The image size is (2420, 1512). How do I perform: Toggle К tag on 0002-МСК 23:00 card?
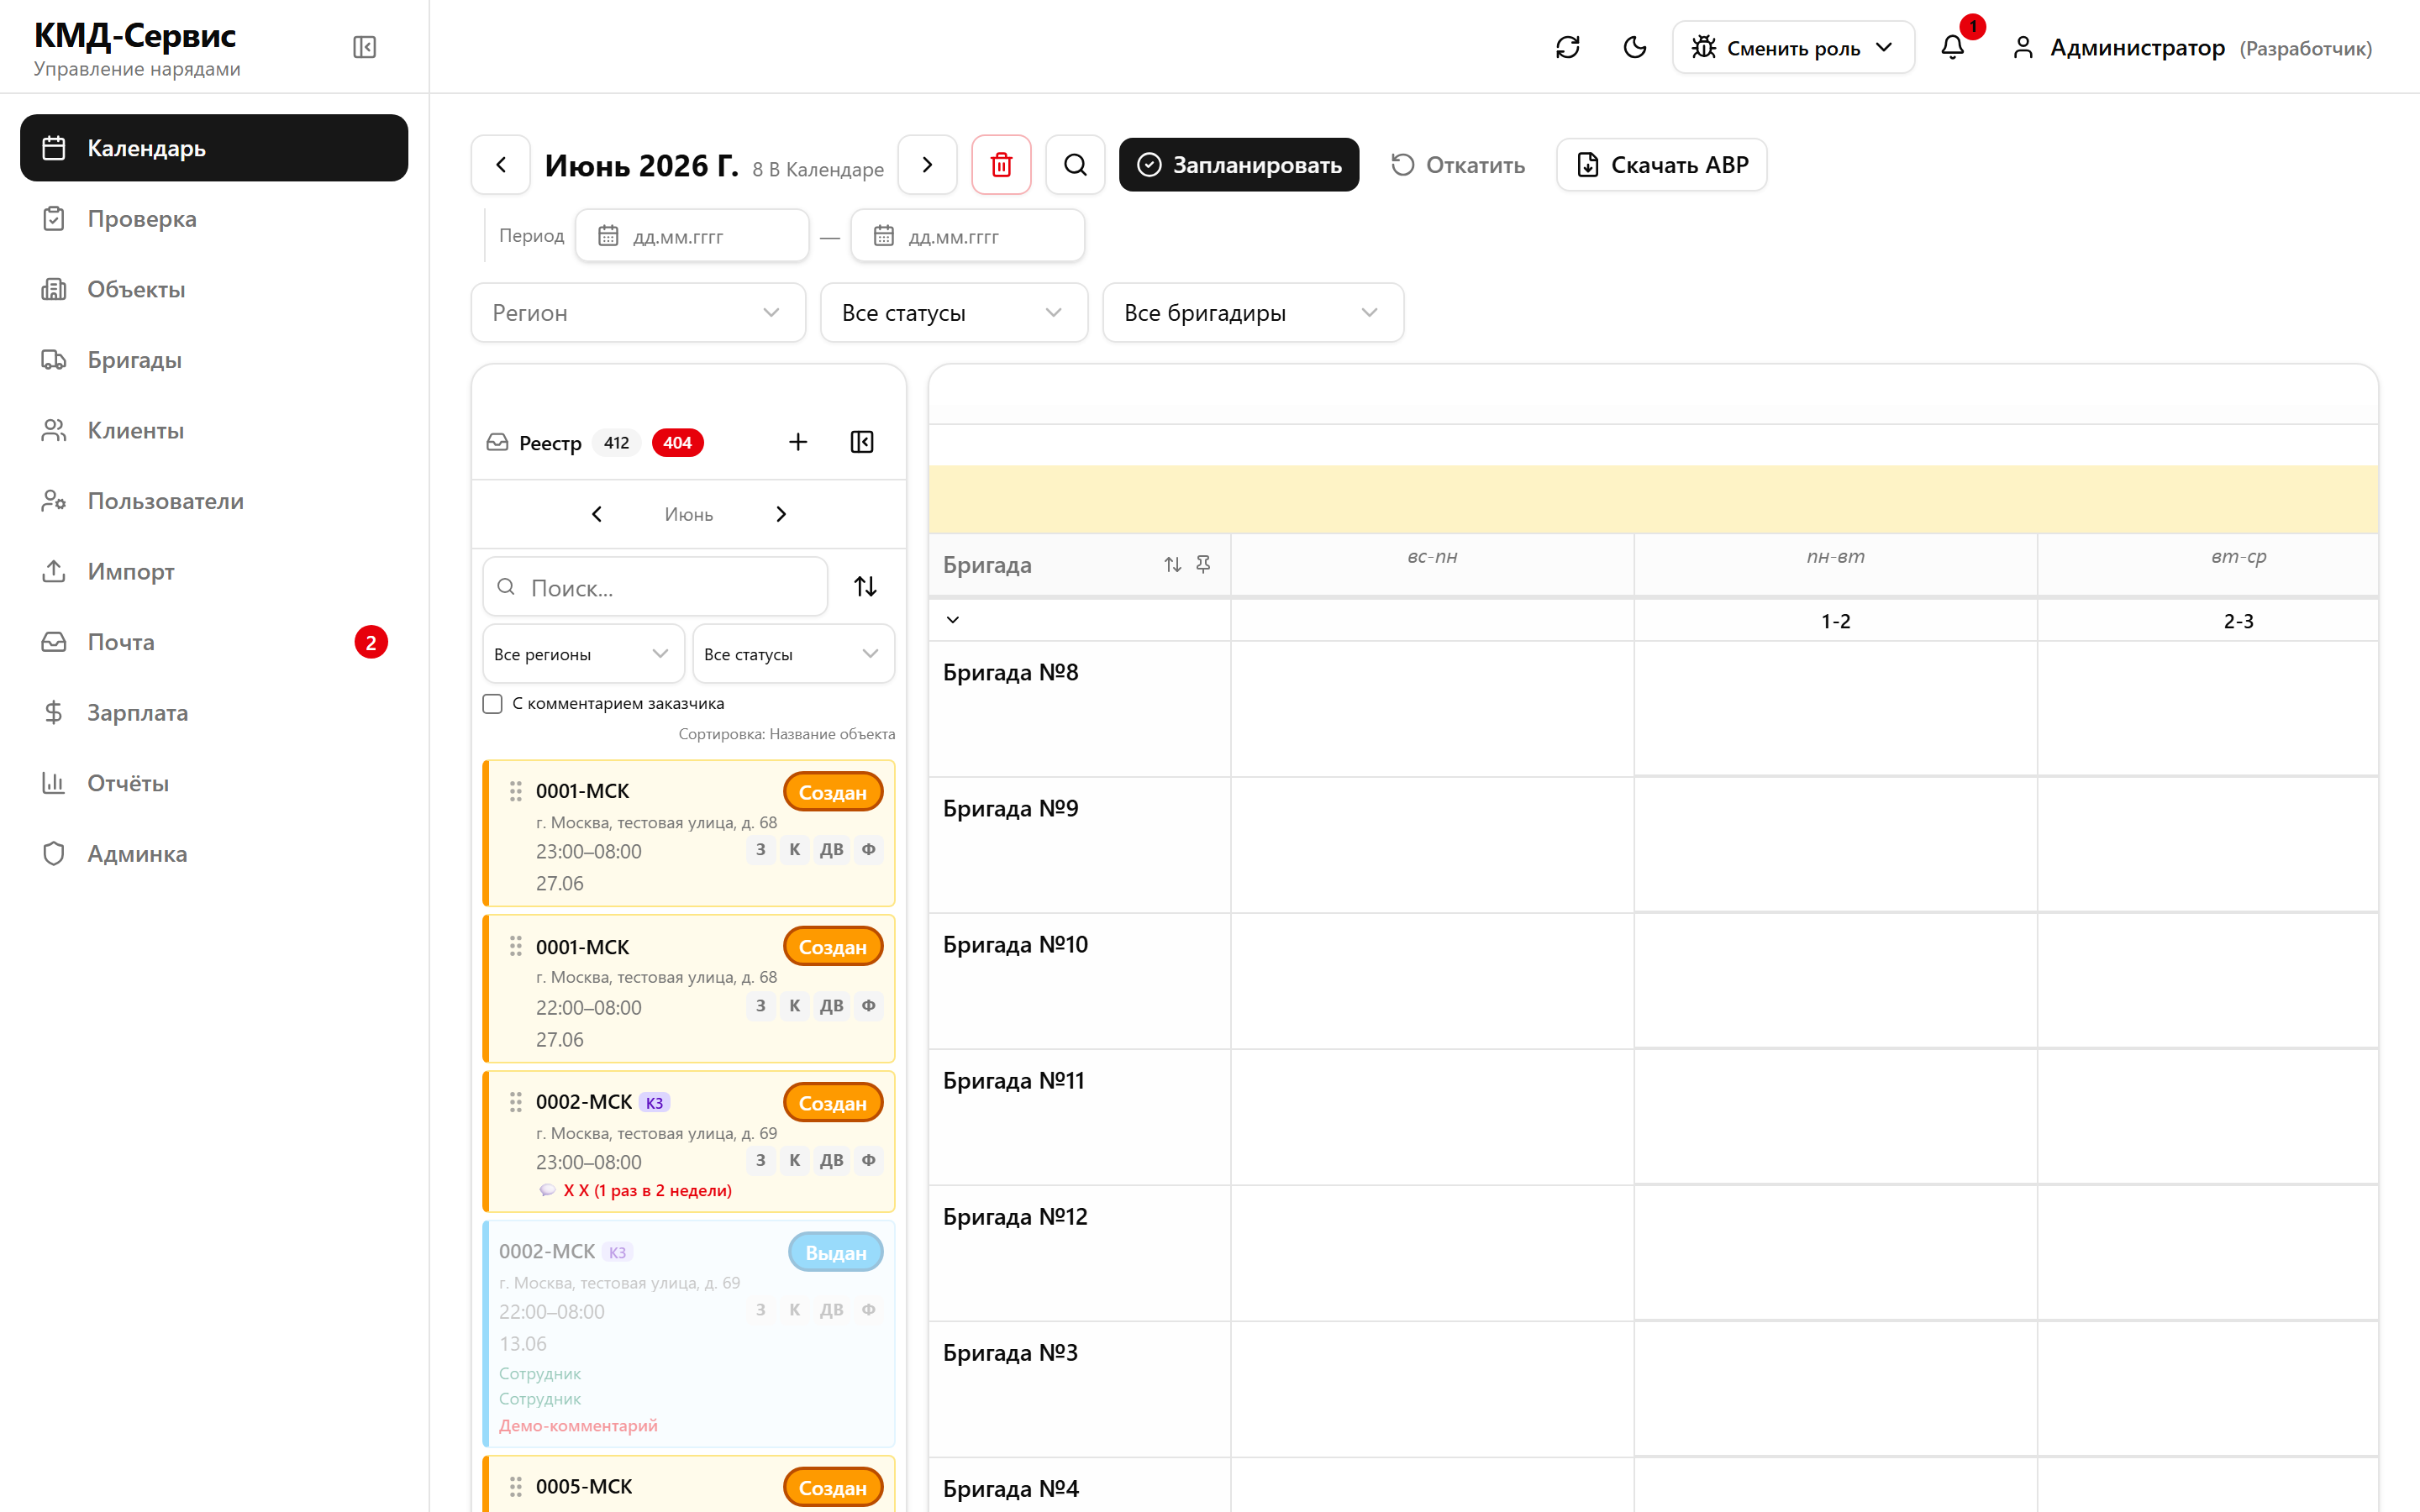[795, 1160]
